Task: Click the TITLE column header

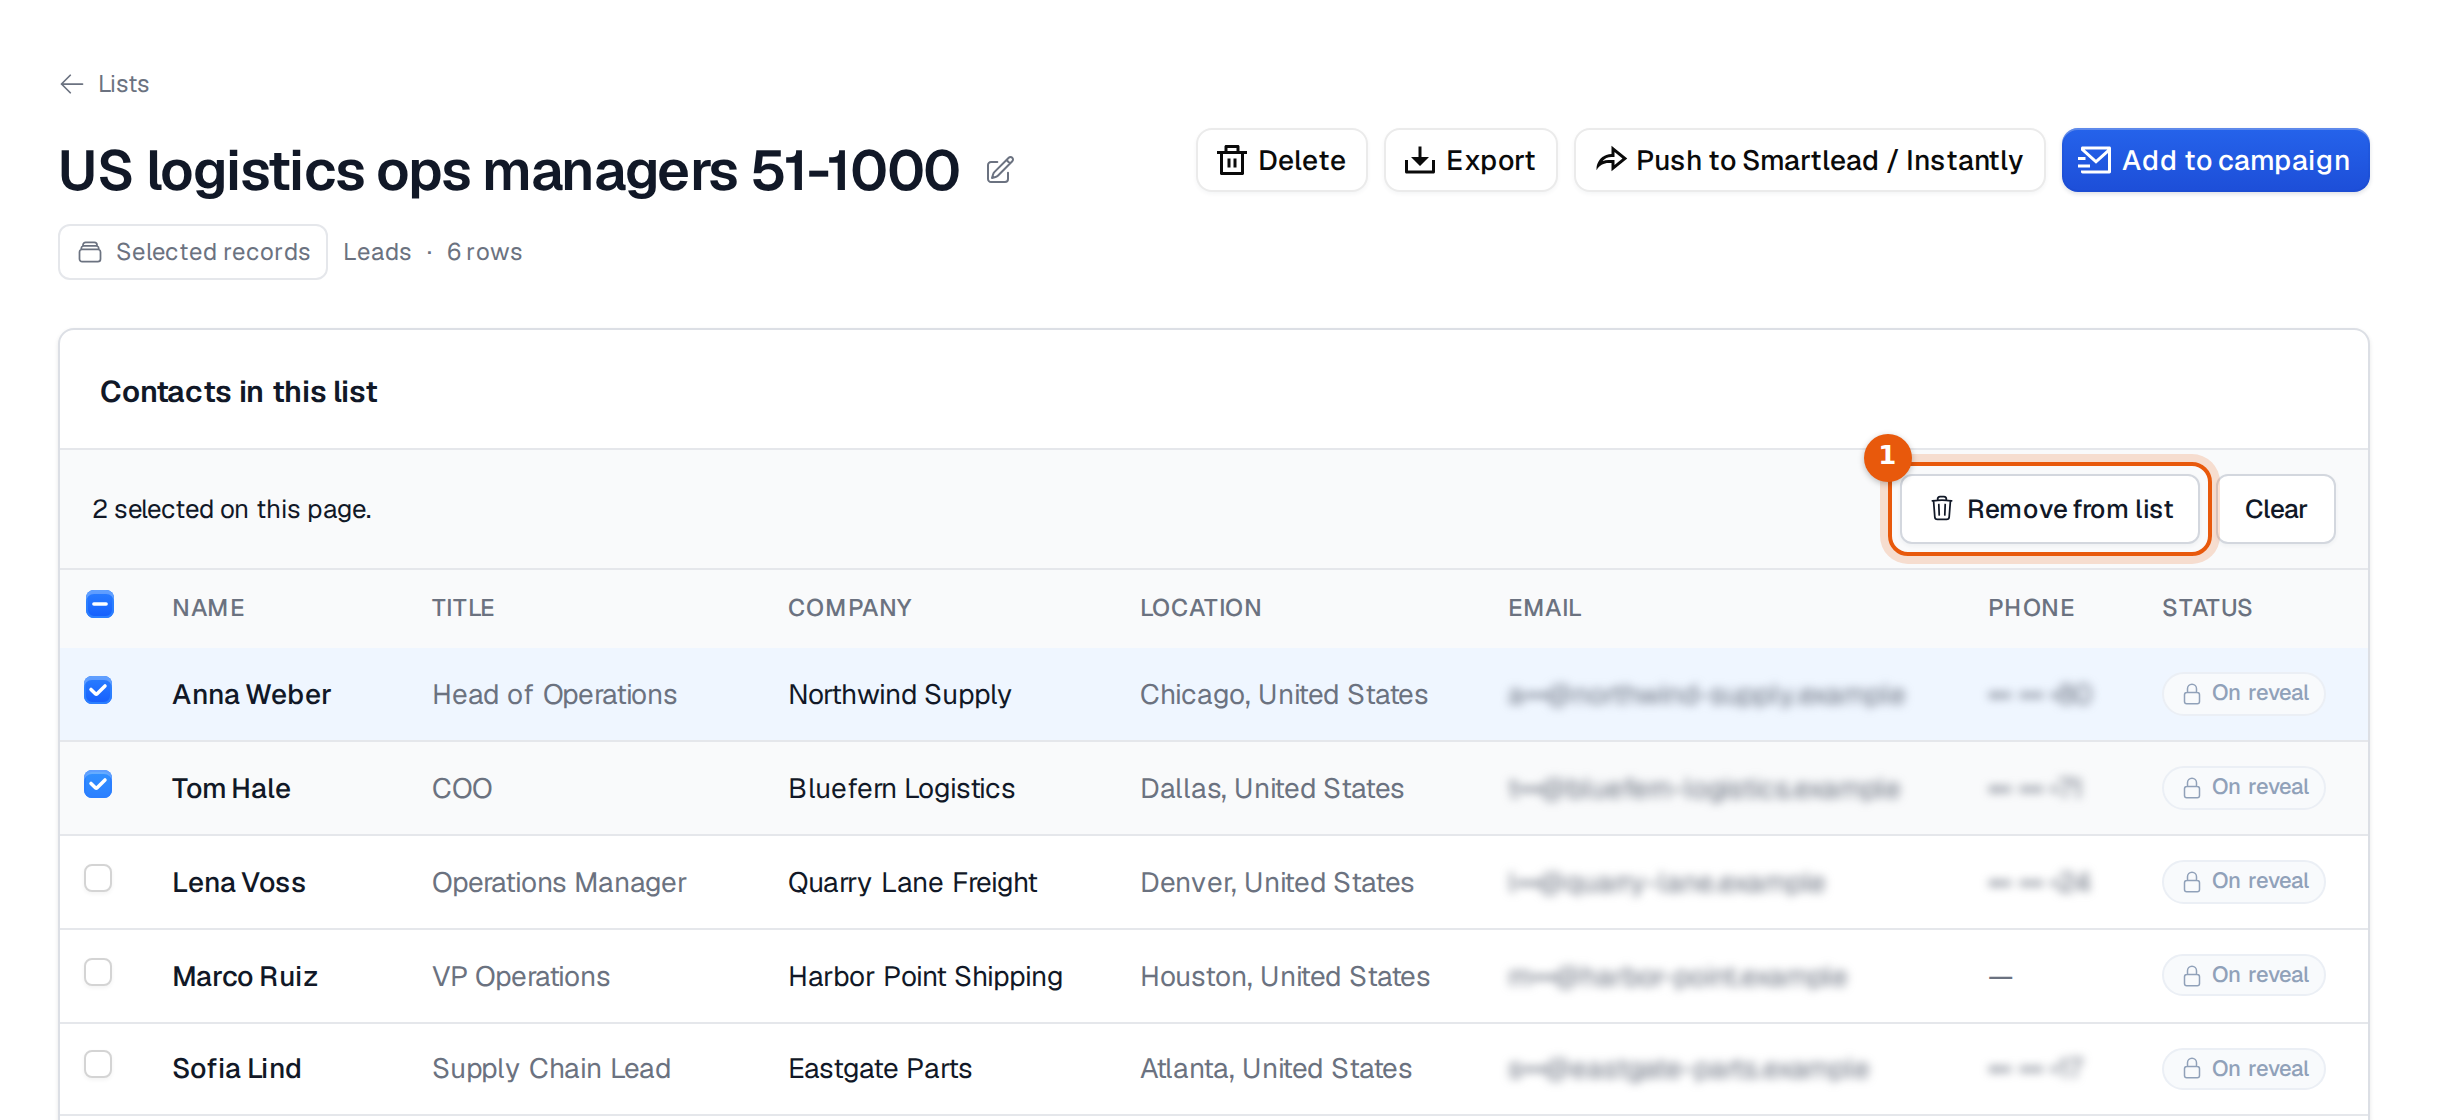Action: (x=463, y=608)
